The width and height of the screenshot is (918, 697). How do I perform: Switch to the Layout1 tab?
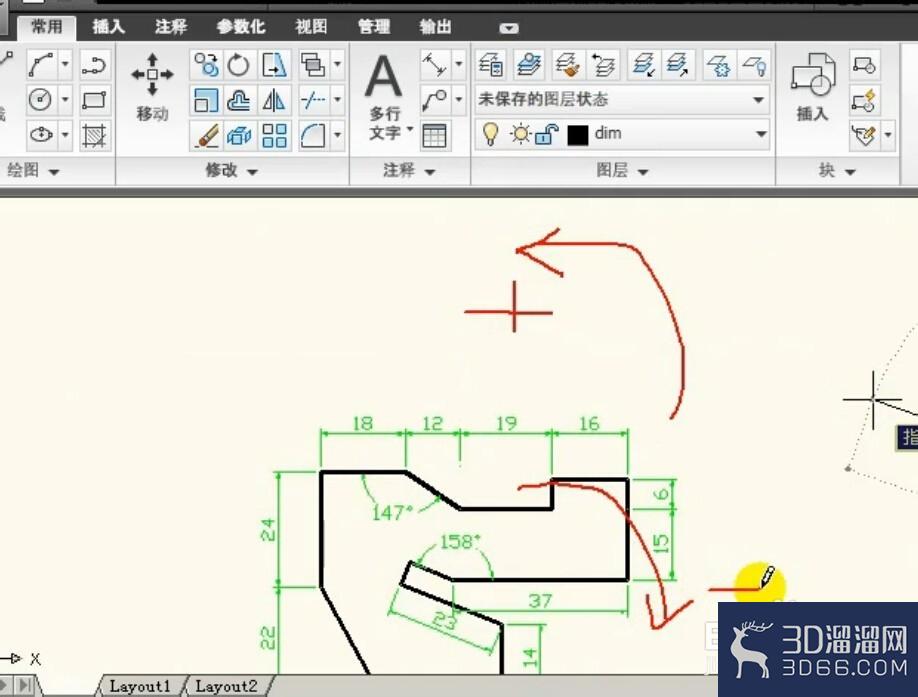(139, 686)
